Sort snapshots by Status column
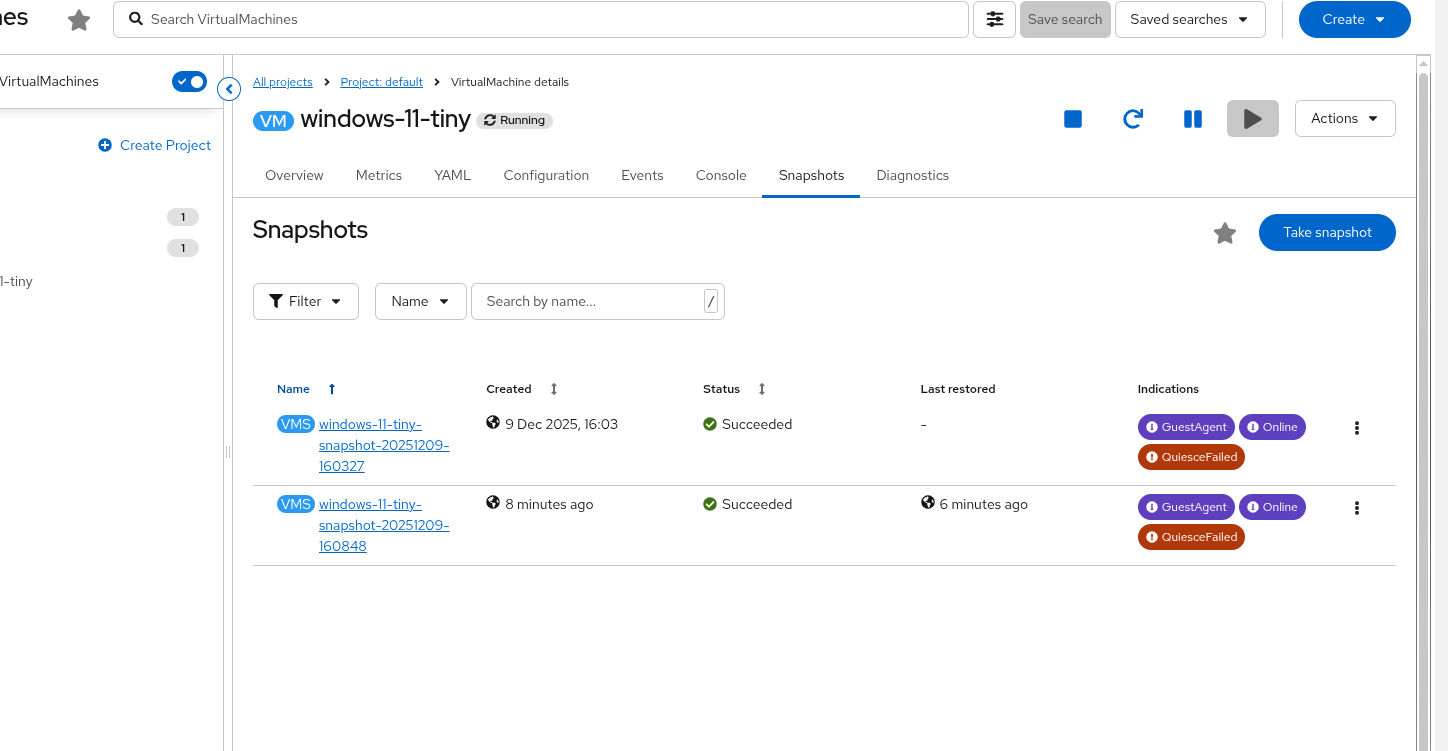1448x751 pixels. [762, 389]
